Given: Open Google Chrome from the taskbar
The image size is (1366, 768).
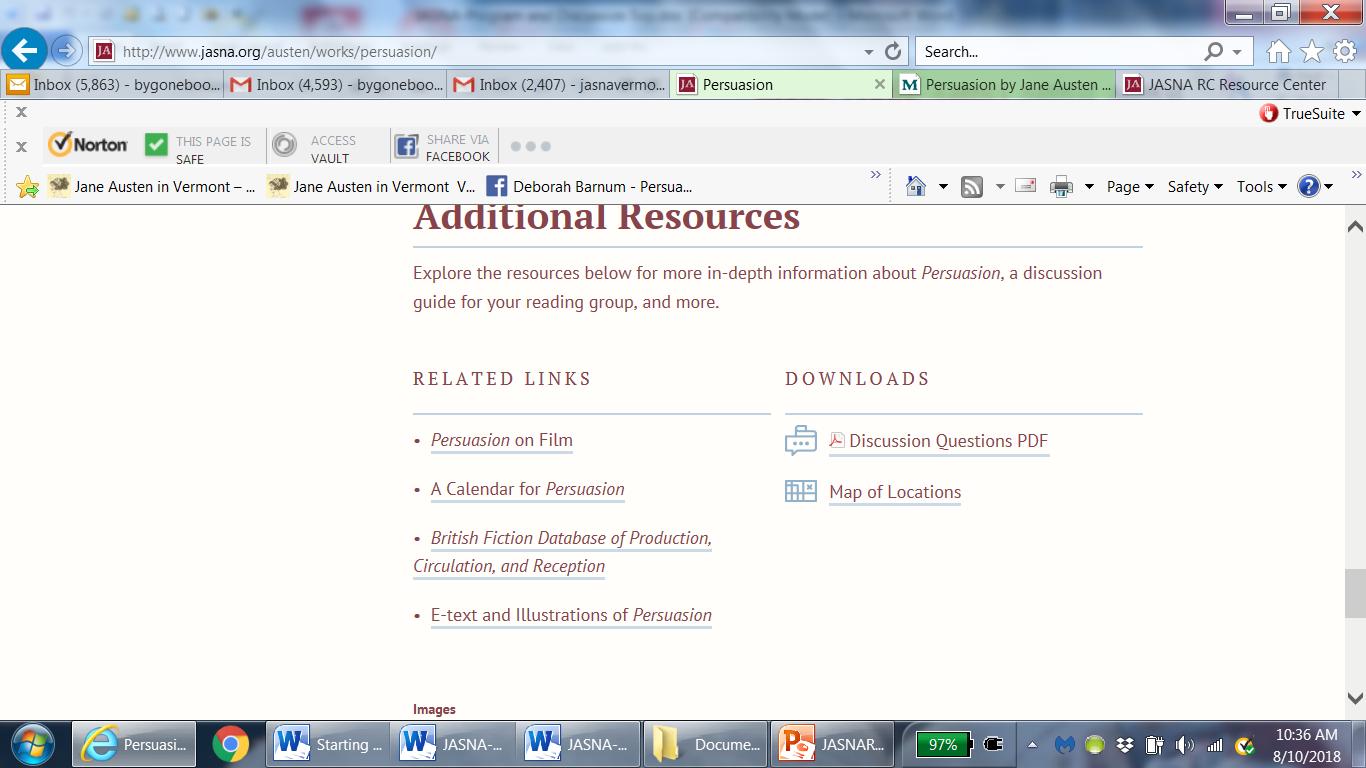Looking at the screenshot, I should click(230, 744).
